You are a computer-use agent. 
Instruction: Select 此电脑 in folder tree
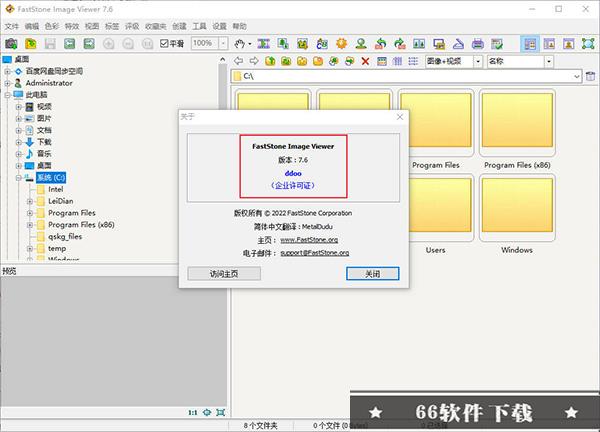36,95
